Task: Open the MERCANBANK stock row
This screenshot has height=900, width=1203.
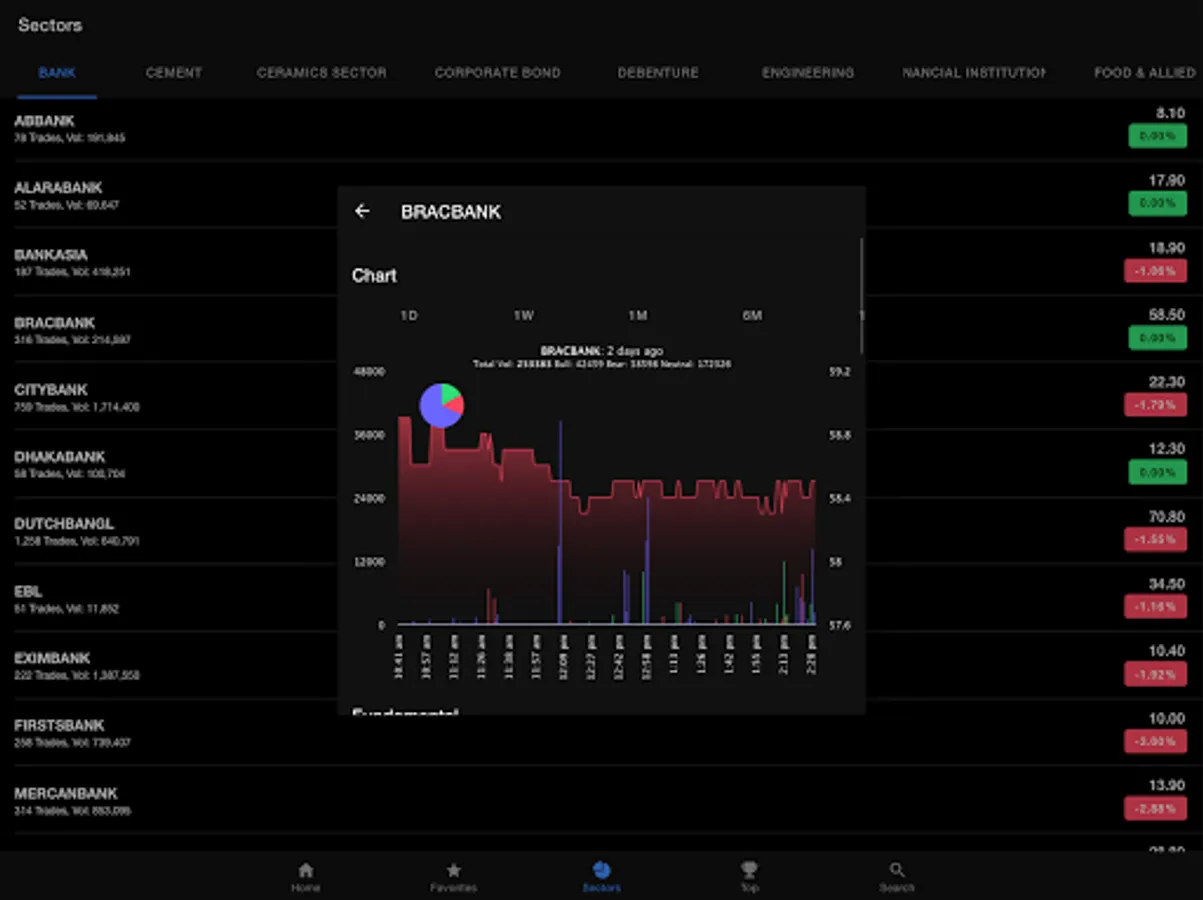Action: pos(601,800)
